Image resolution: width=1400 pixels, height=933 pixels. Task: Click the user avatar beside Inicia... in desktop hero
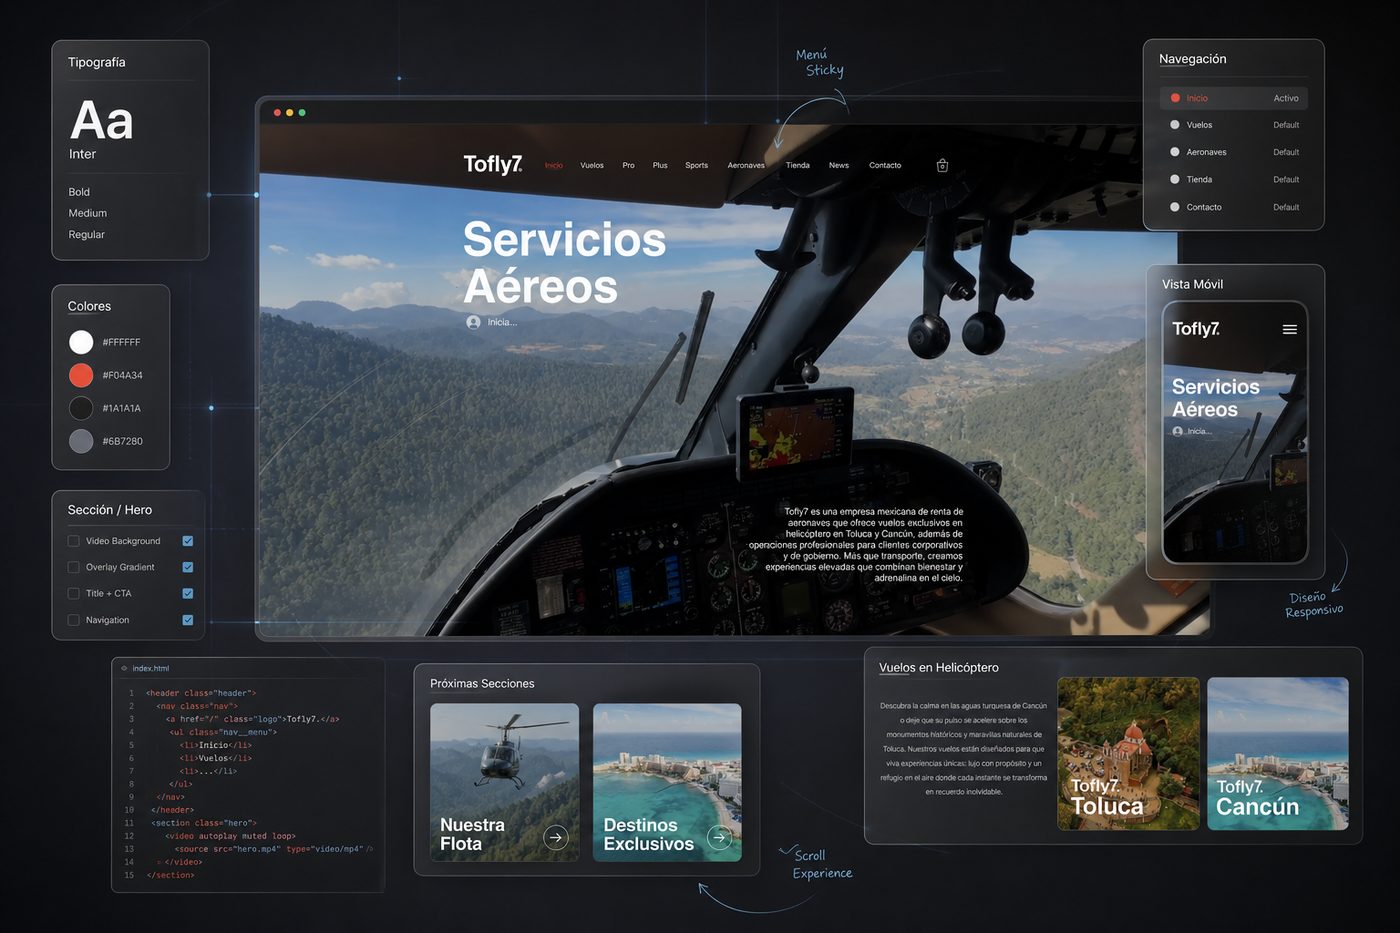[x=473, y=322]
